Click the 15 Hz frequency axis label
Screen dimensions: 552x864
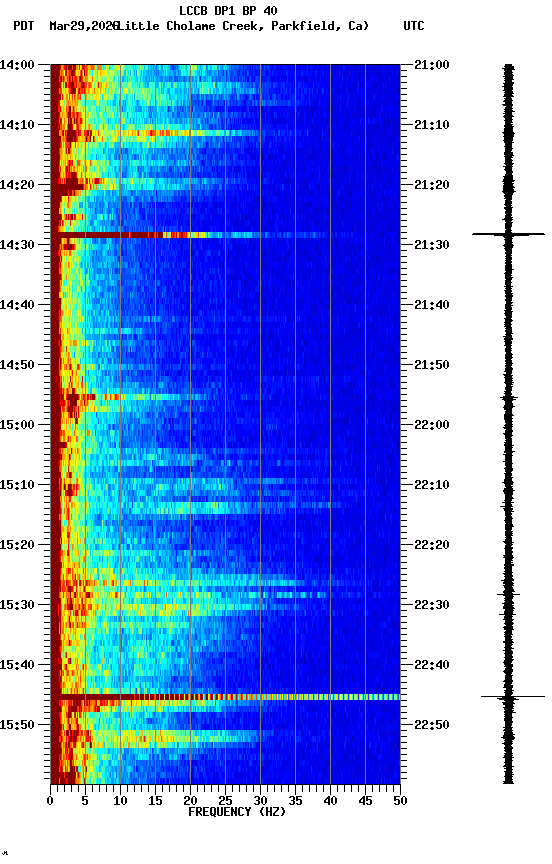[155, 801]
